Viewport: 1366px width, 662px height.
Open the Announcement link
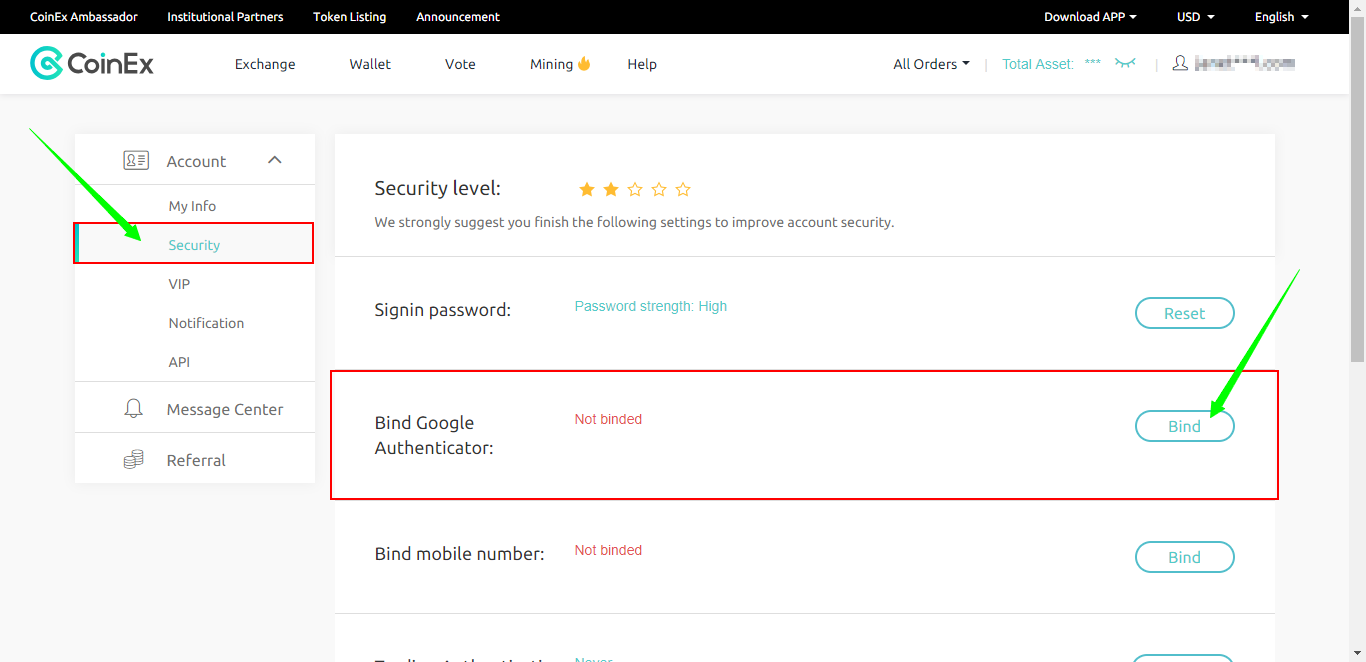tap(458, 17)
